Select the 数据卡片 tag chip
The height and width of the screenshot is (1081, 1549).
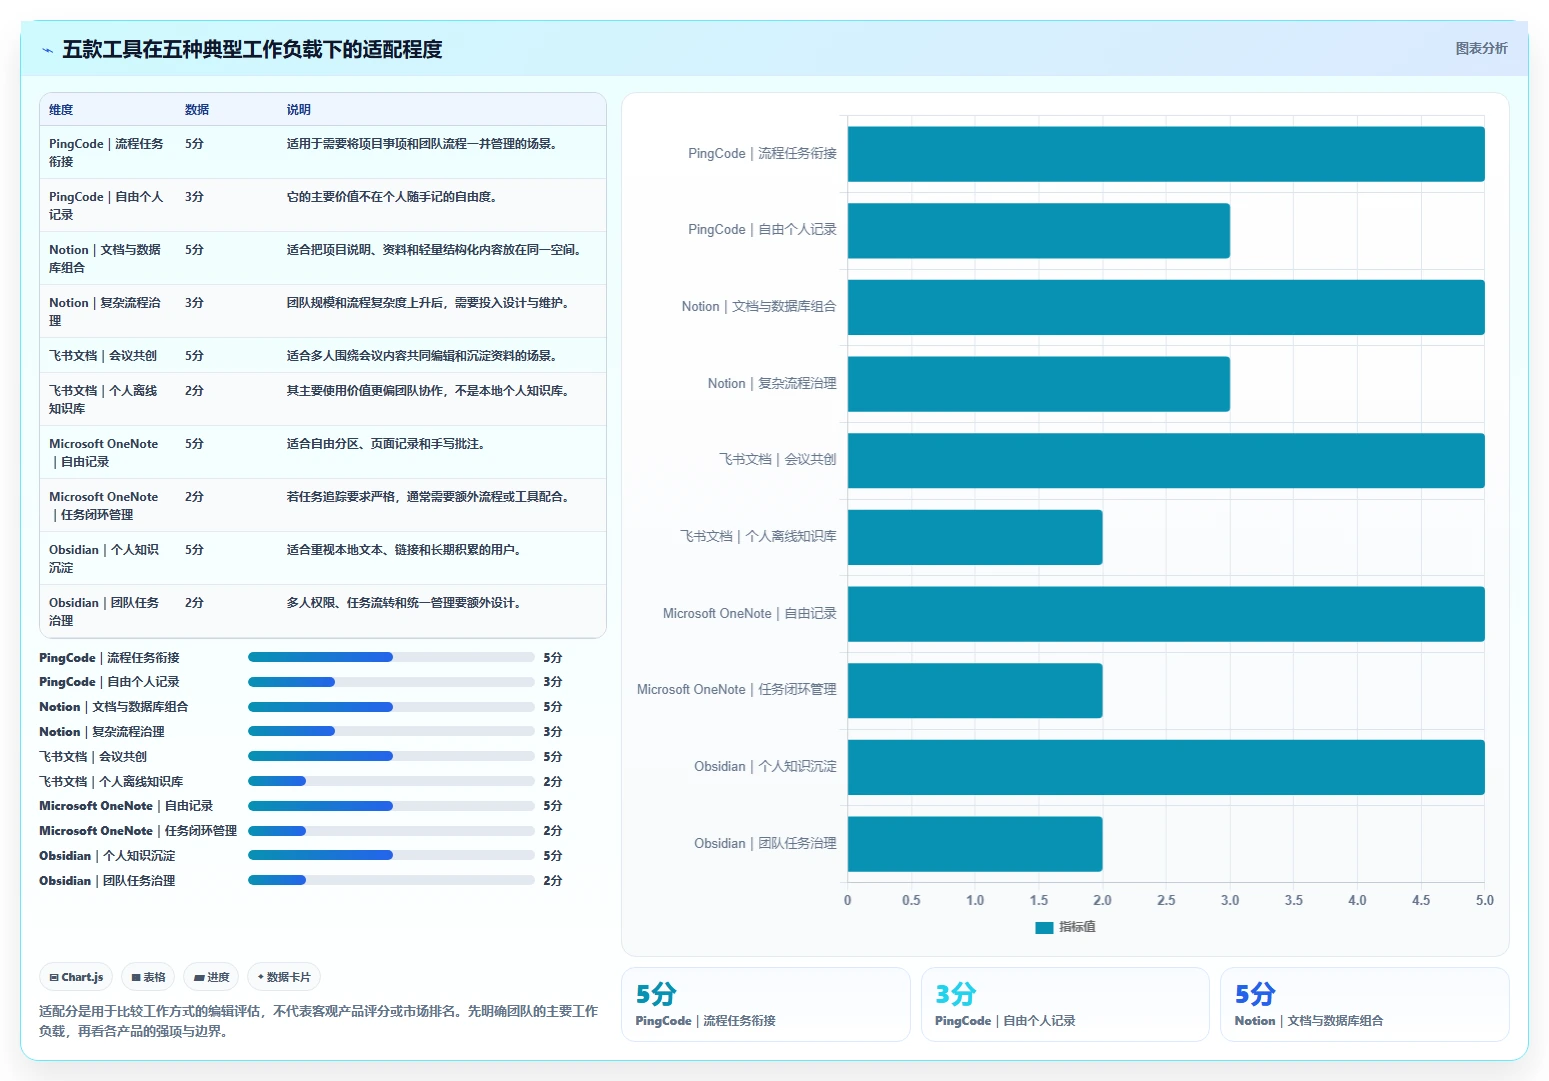click(284, 977)
